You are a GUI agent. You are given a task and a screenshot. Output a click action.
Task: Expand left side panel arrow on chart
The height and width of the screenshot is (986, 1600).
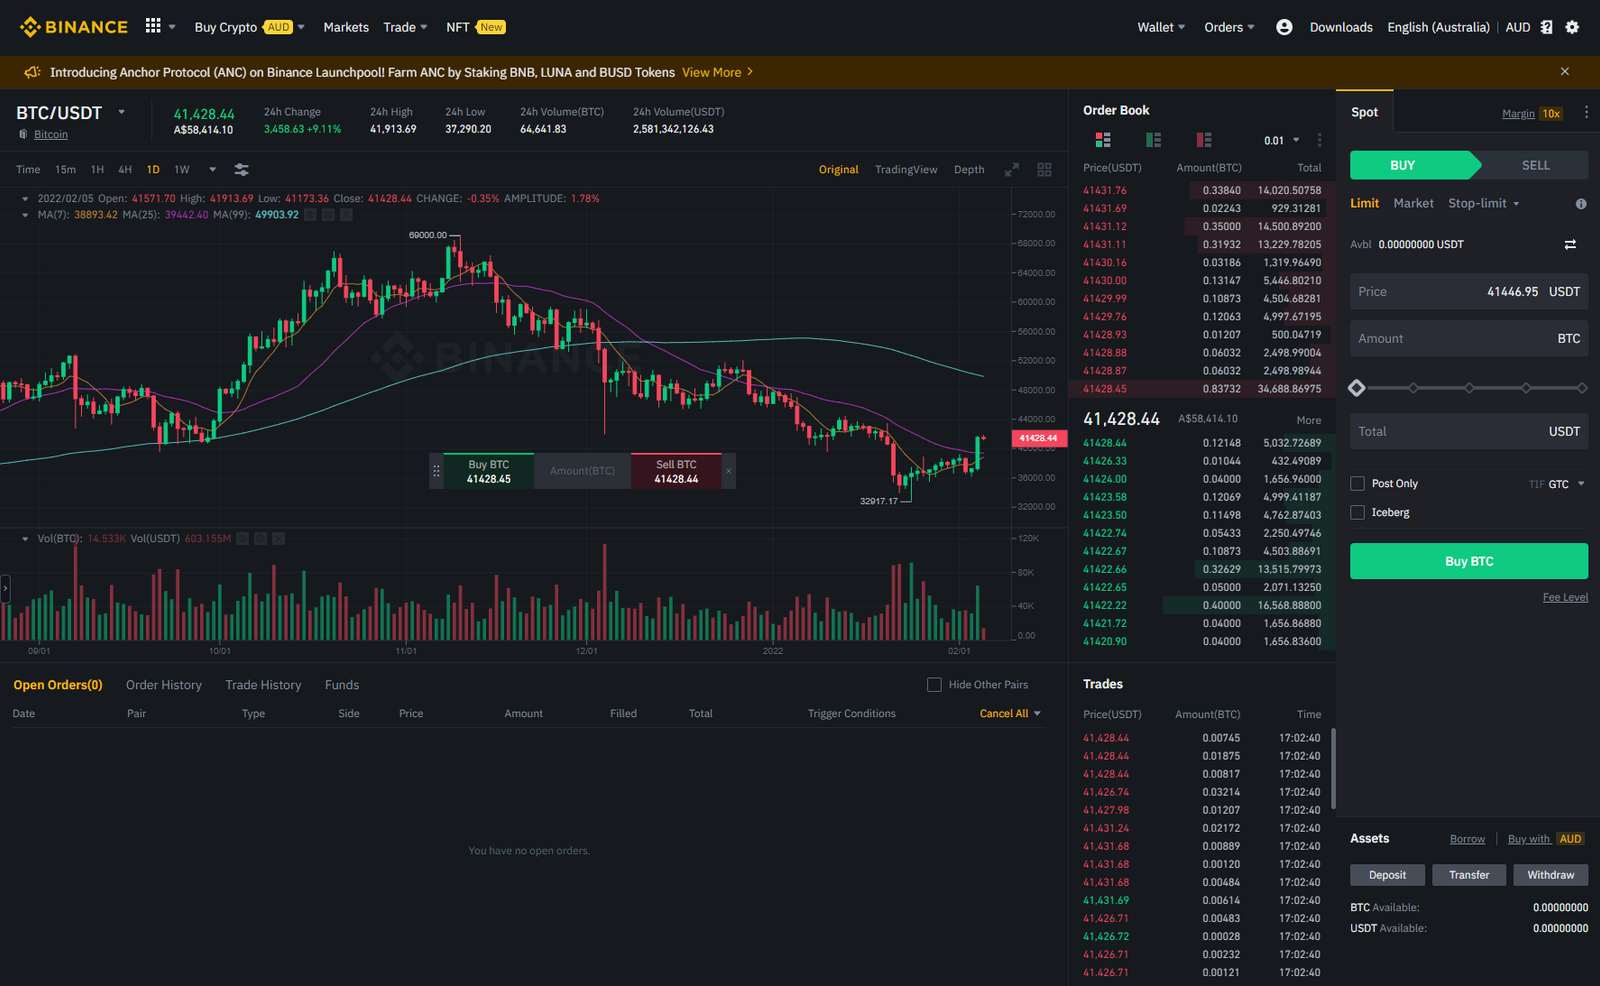click(x=5, y=588)
